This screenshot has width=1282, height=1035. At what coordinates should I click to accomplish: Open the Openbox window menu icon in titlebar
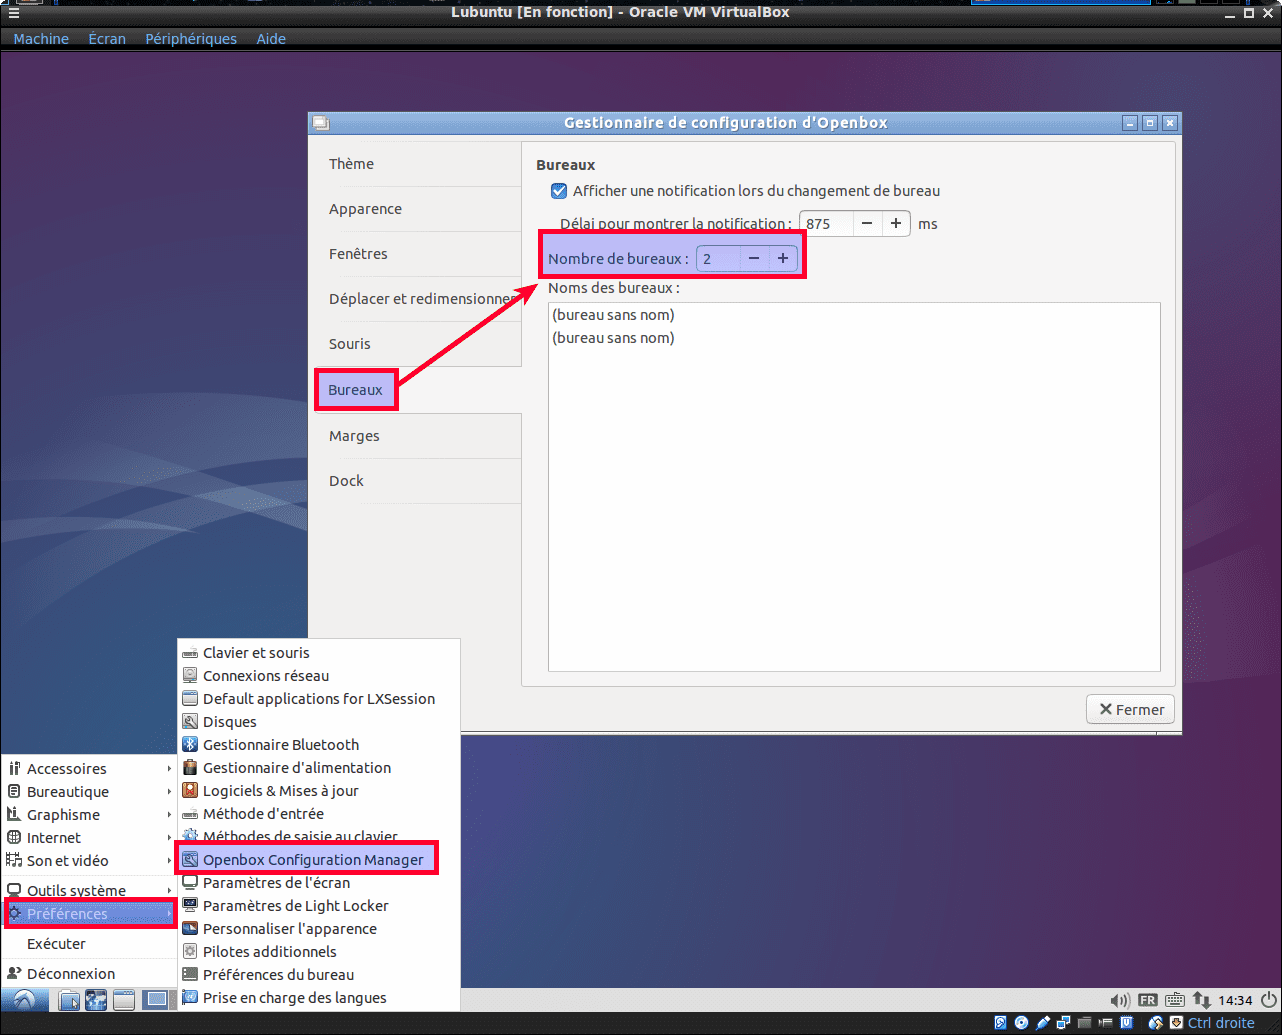[x=320, y=123]
